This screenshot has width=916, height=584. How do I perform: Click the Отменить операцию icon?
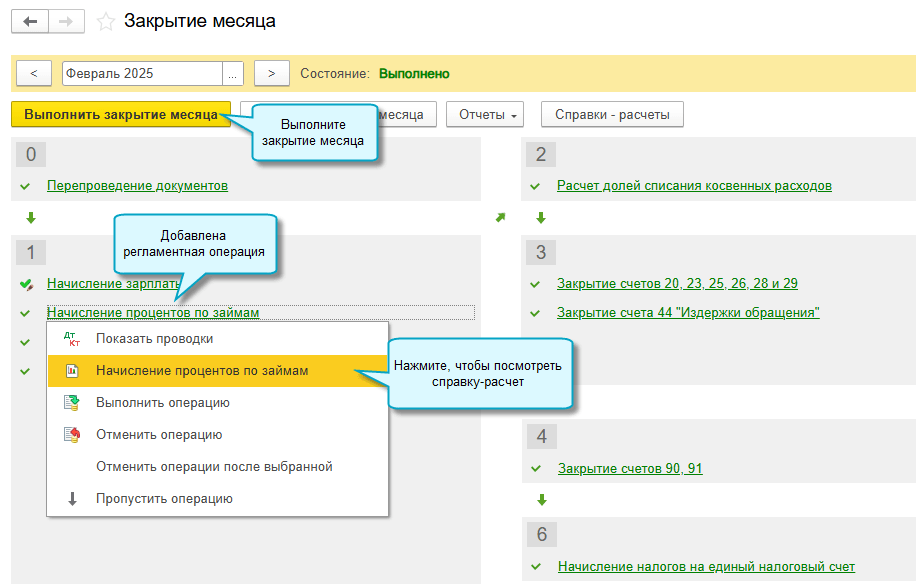[x=71, y=435]
